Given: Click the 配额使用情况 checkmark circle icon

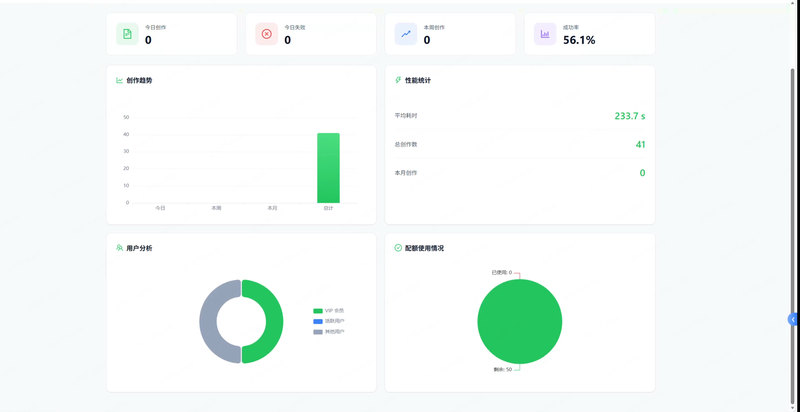Looking at the screenshot, I should pos(398,248).
